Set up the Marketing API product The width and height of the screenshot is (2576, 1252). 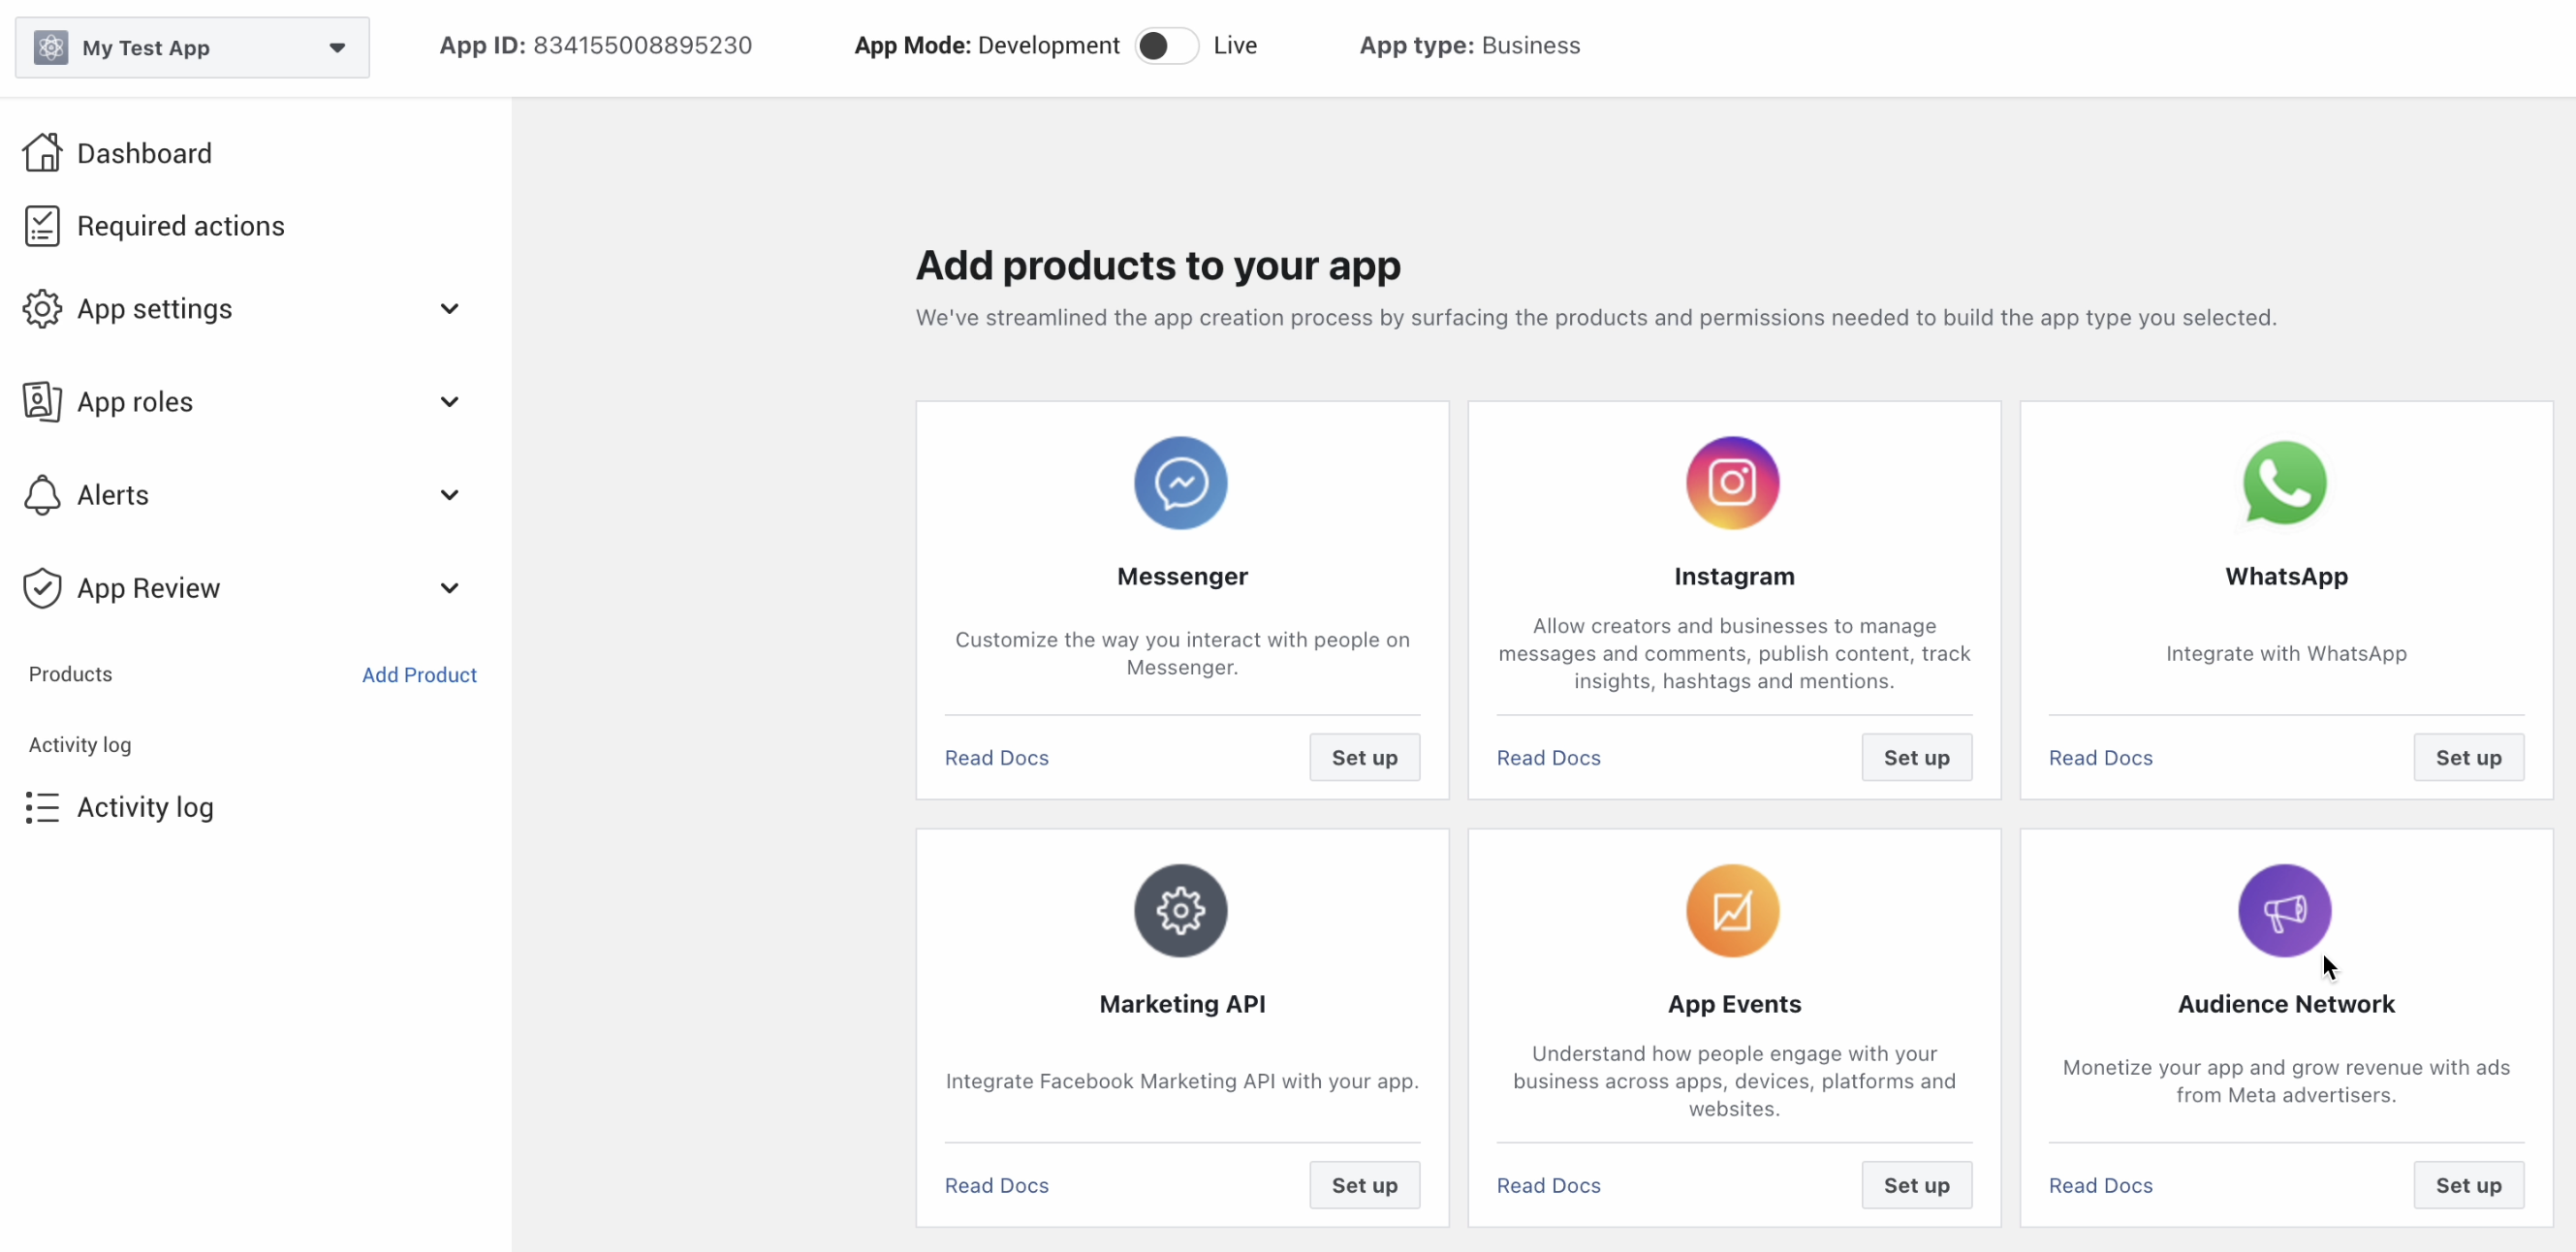[x=1365, y=1185]
